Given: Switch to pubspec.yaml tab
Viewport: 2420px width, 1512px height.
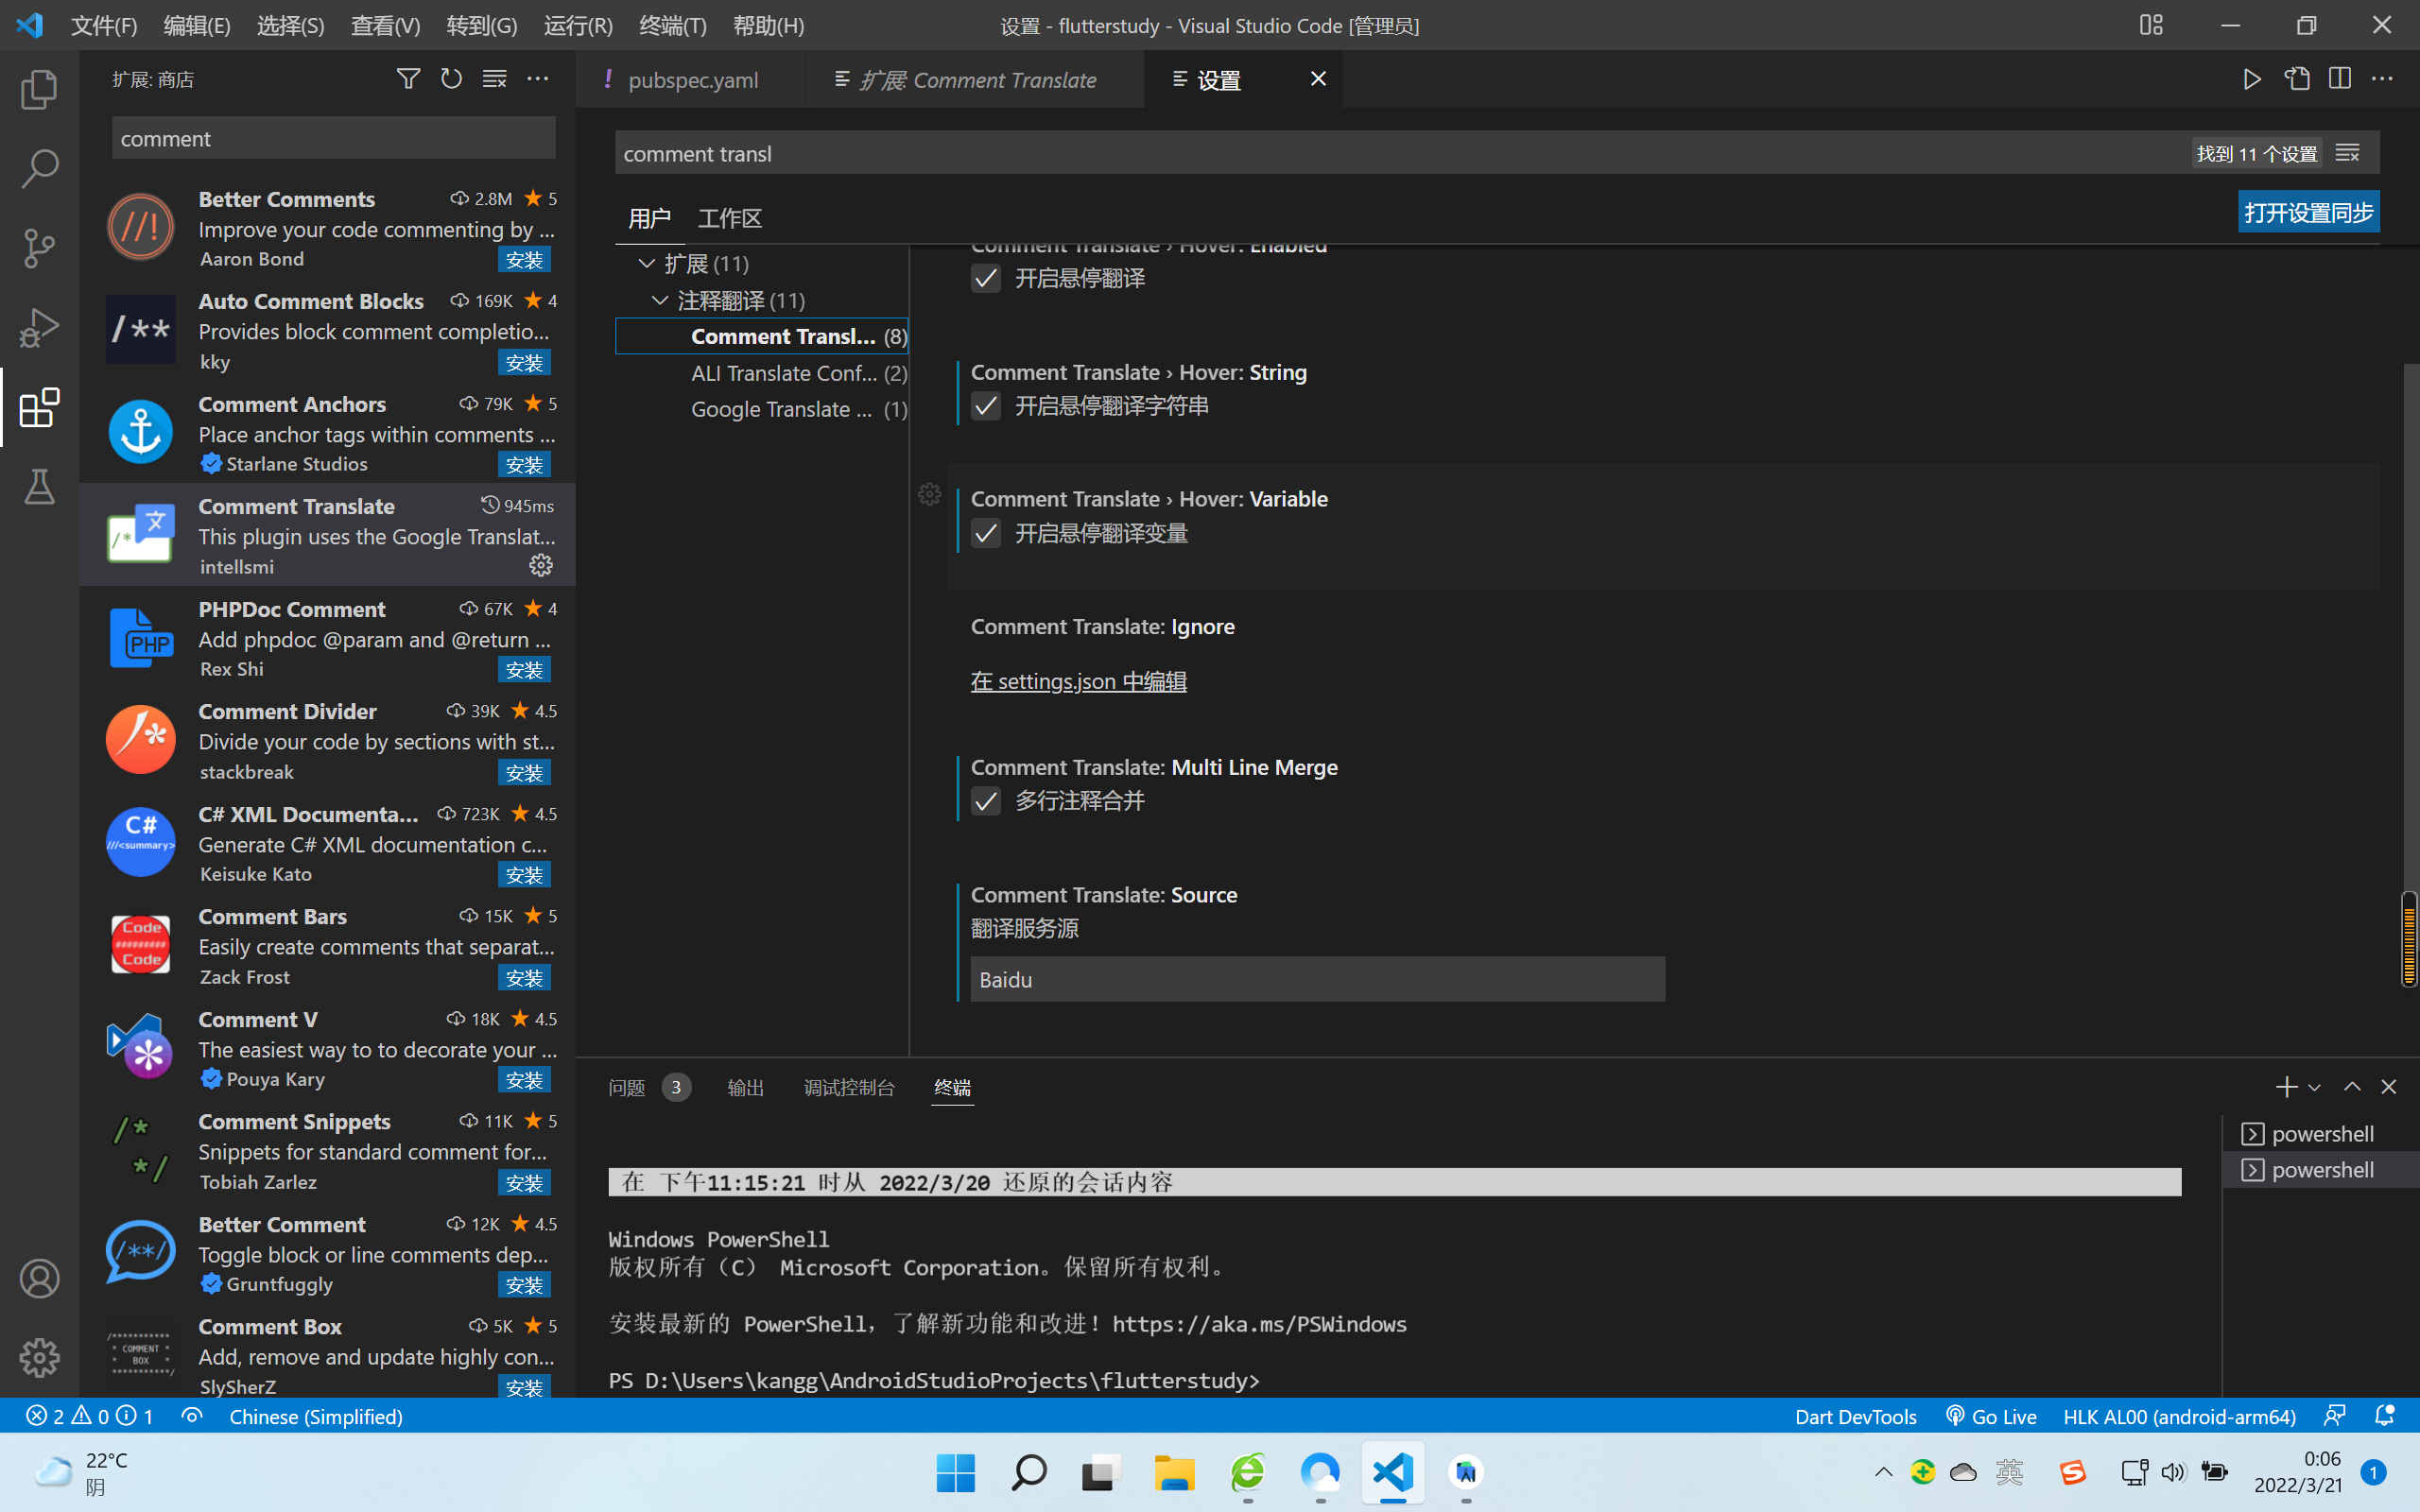Looking at the screenshot, I should [x=692, y=79].
